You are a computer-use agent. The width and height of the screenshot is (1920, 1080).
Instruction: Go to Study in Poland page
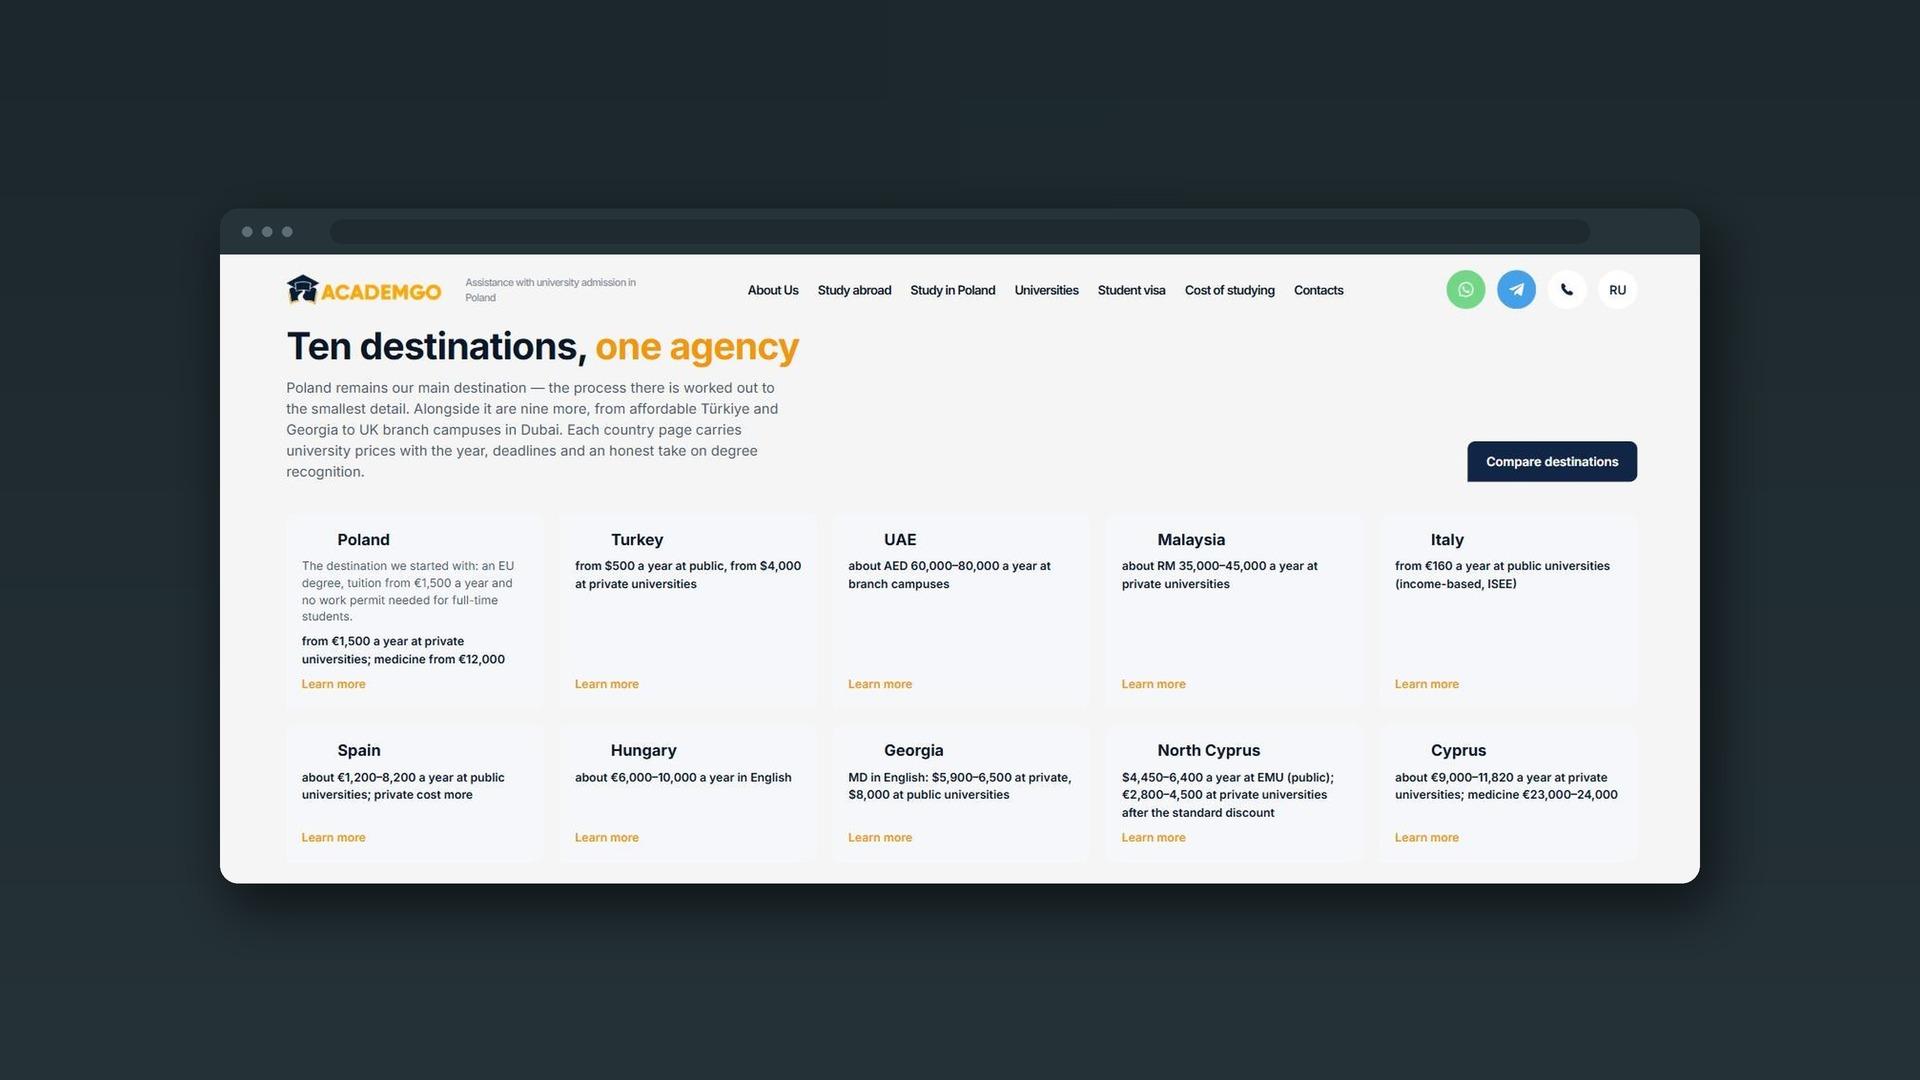[952, 290]
